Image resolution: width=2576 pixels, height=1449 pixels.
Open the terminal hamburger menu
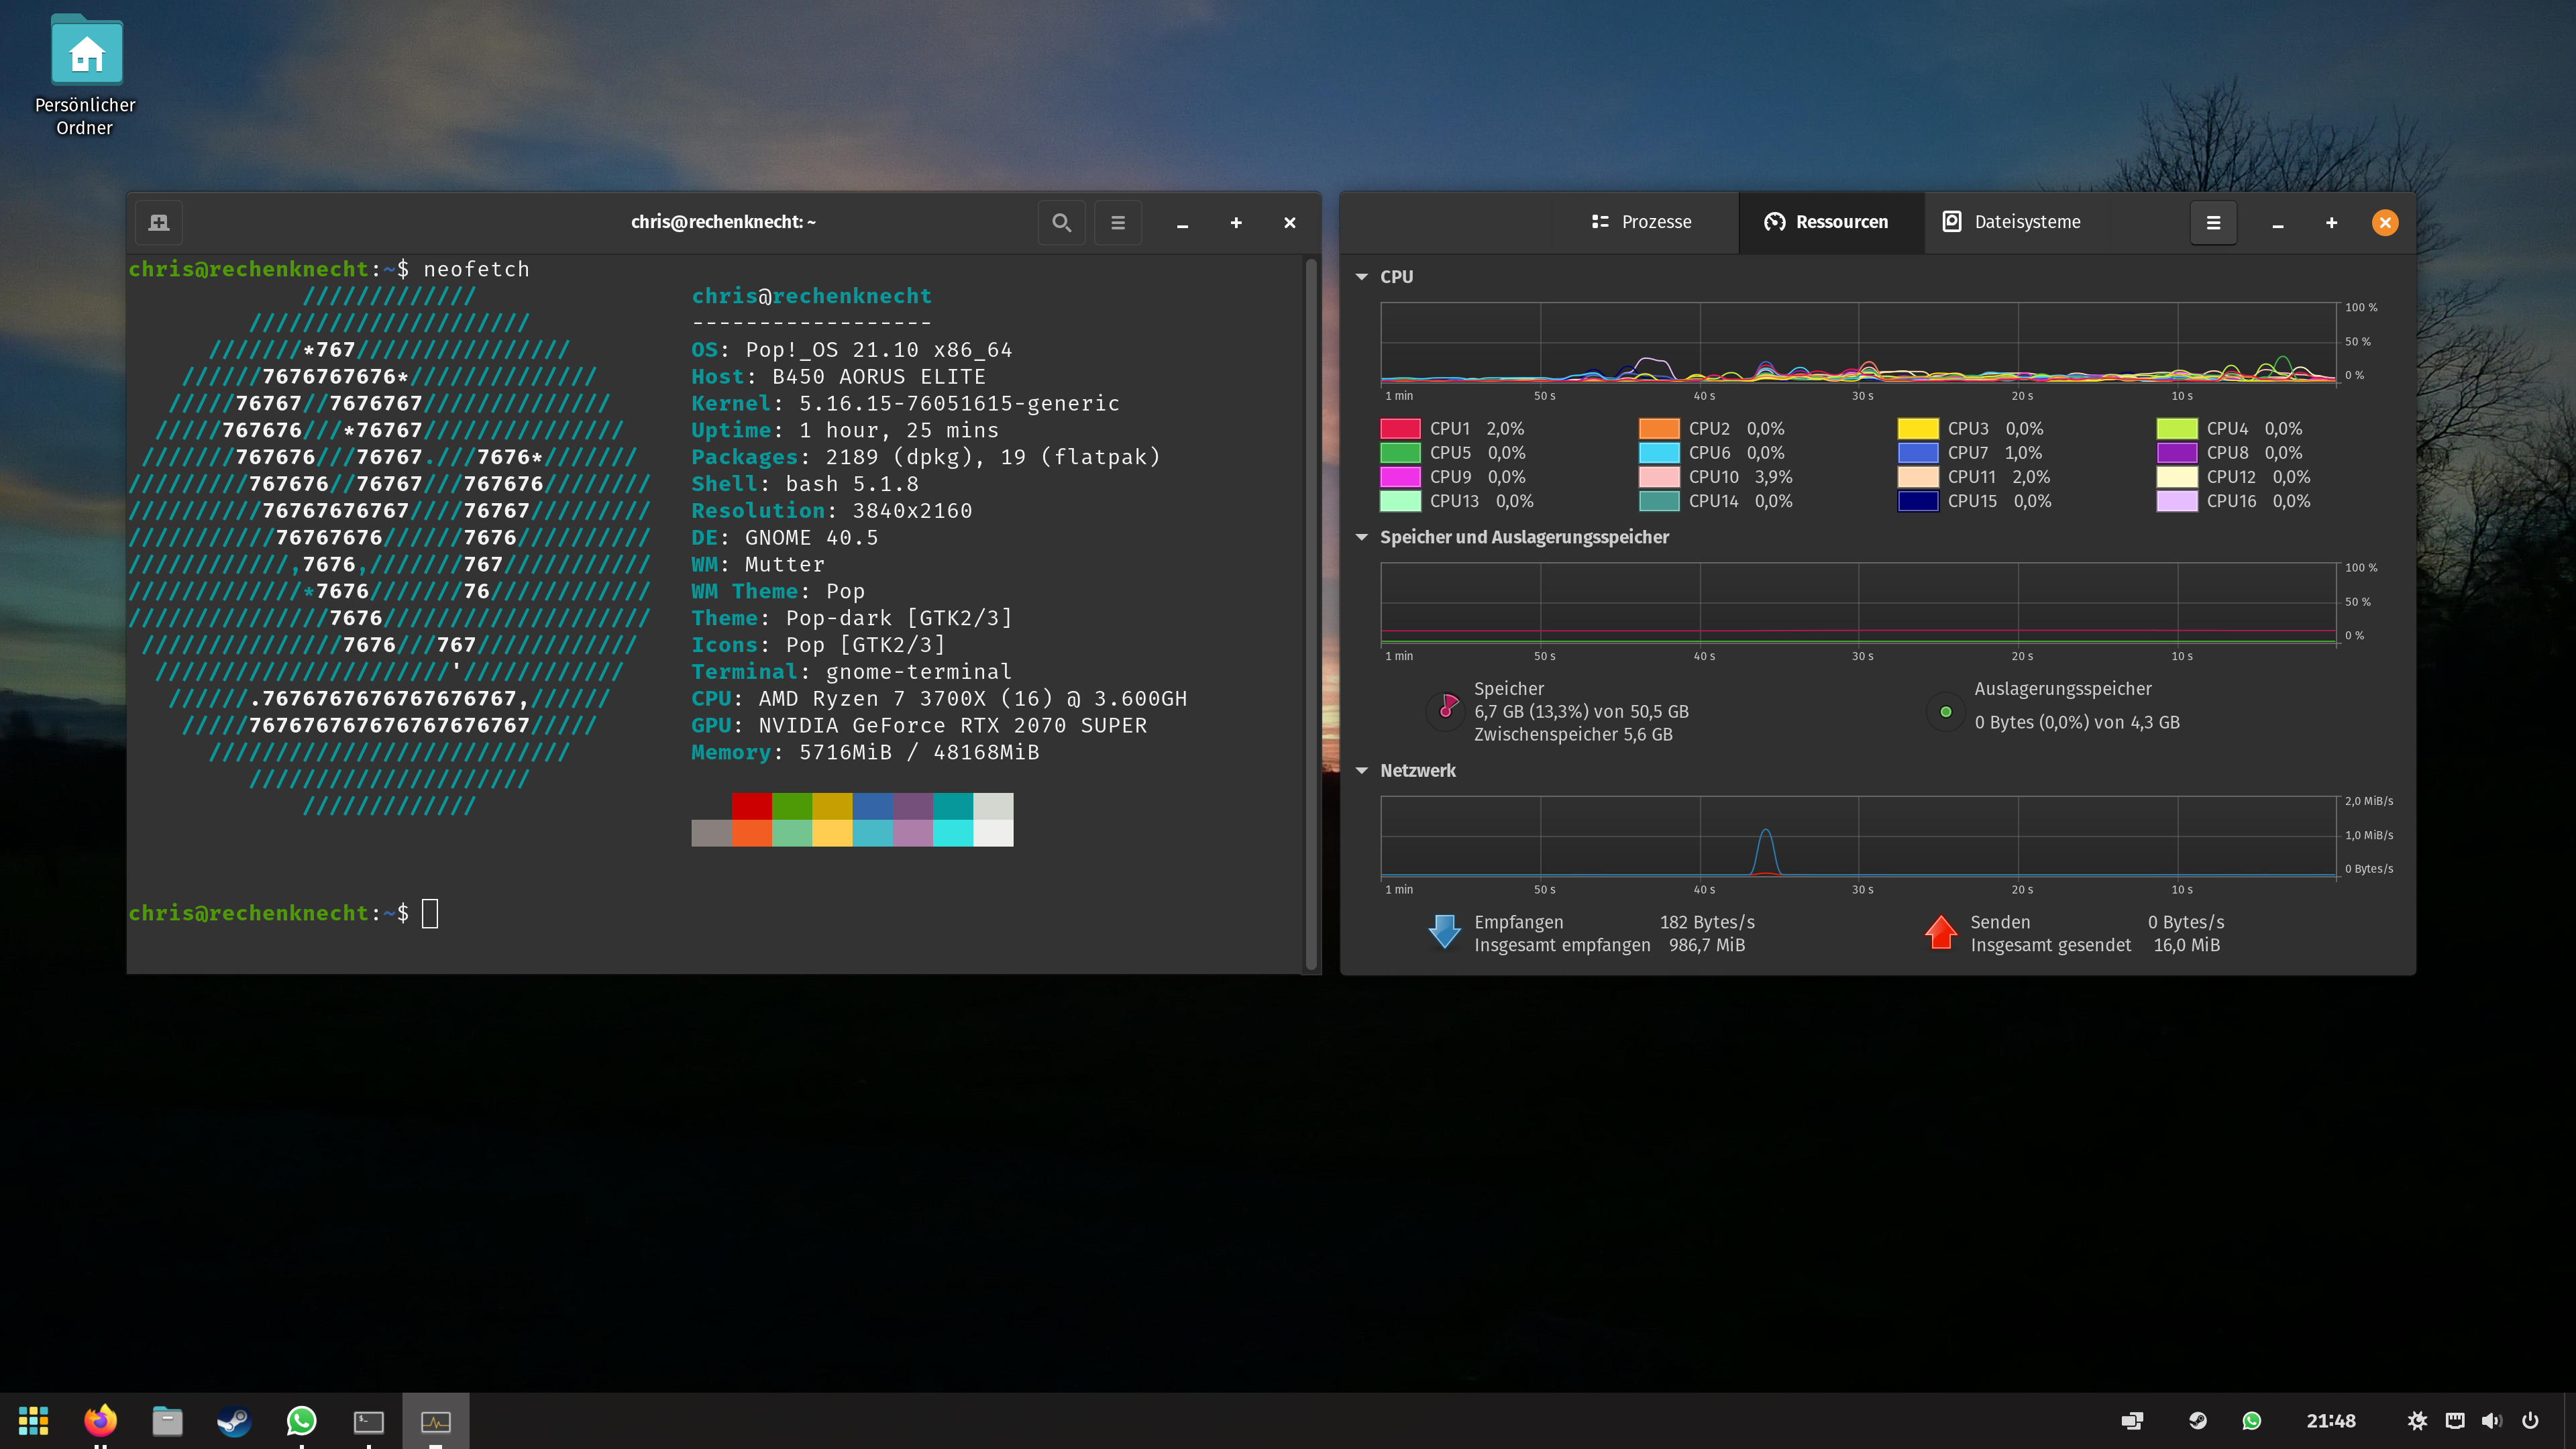(x=1118, y=222)
